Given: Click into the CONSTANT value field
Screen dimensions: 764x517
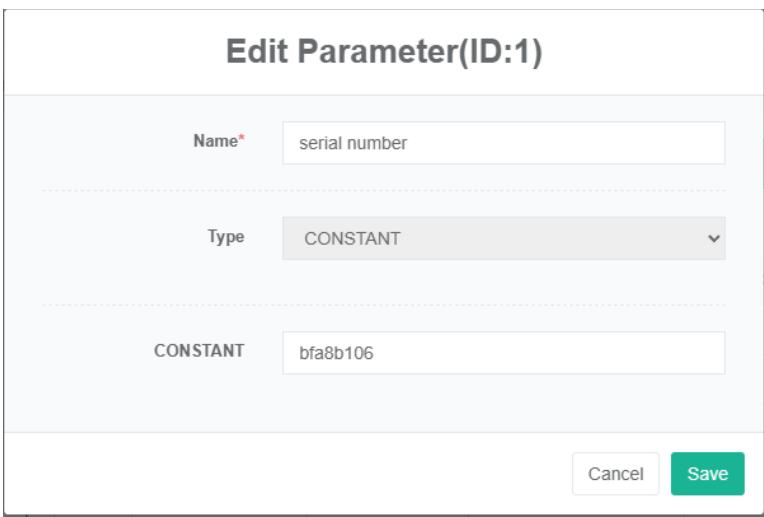Looking at the screenshot, I should [503, 353].
